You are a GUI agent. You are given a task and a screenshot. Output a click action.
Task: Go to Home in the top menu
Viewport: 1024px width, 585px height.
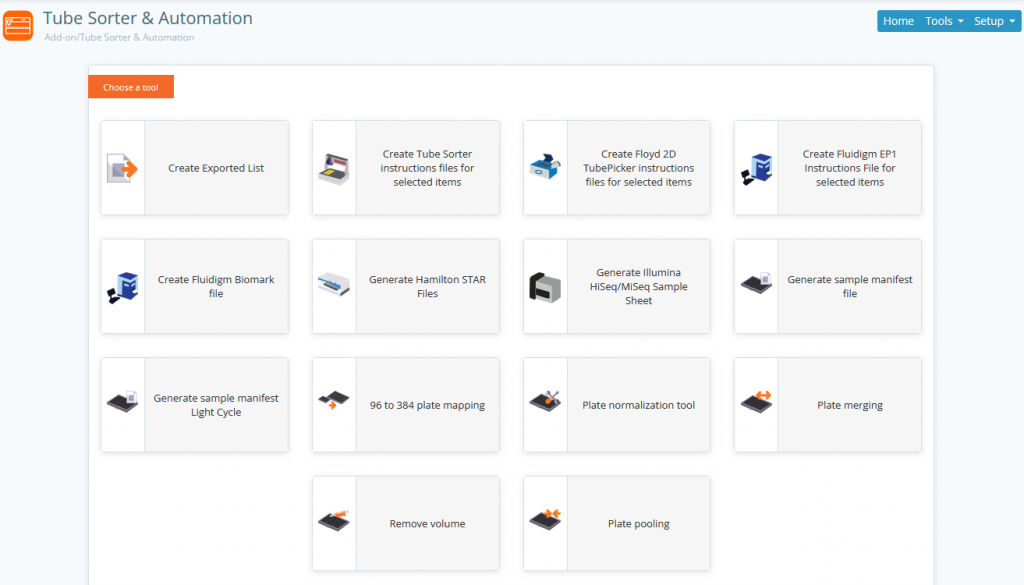coord(898,21)
